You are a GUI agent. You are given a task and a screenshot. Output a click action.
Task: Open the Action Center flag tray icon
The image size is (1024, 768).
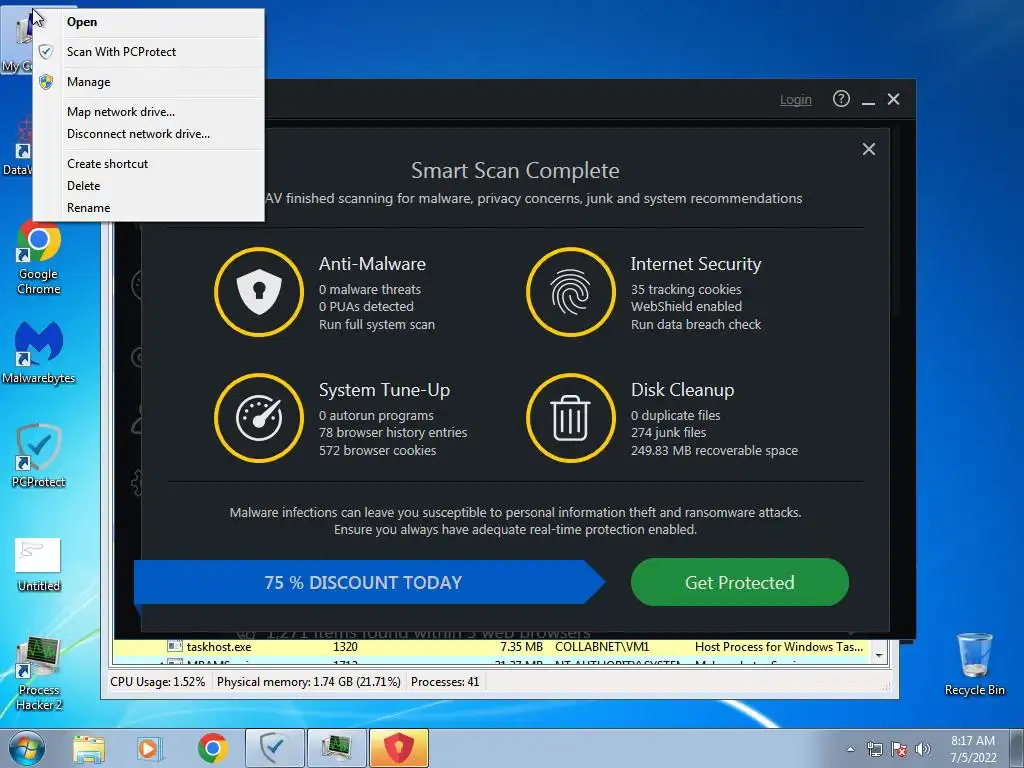coord(899,749)
